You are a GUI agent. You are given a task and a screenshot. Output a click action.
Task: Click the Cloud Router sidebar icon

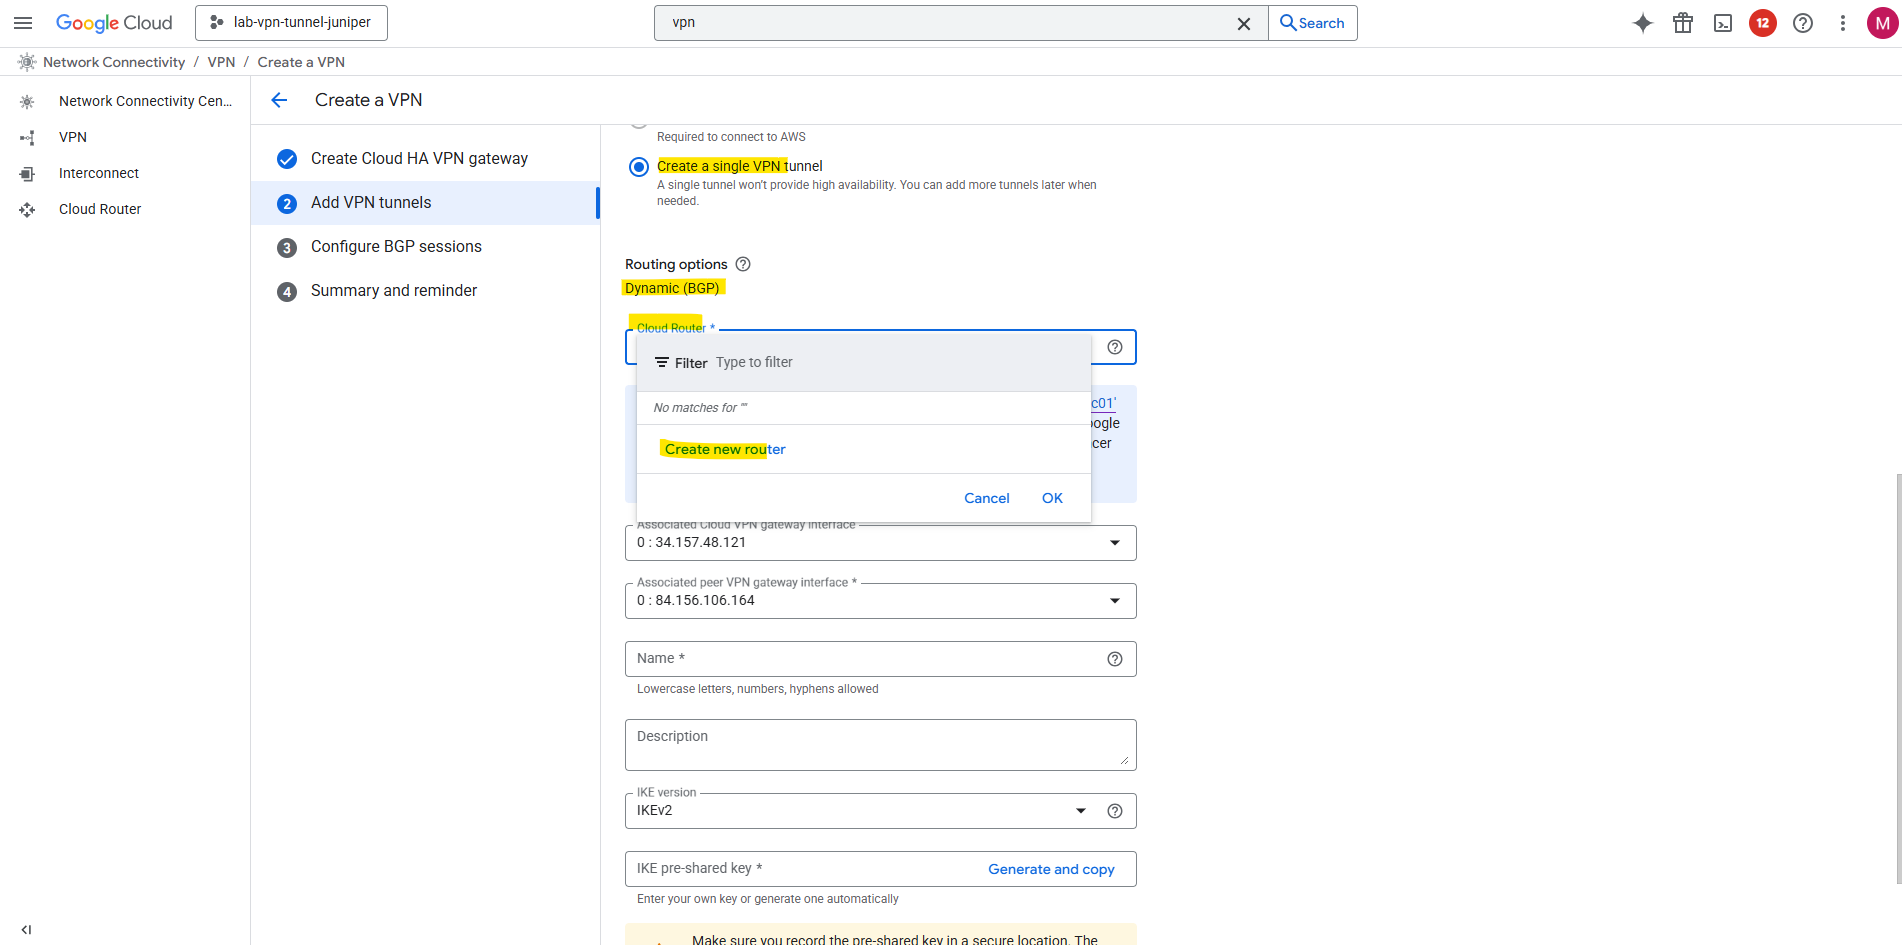27,209
